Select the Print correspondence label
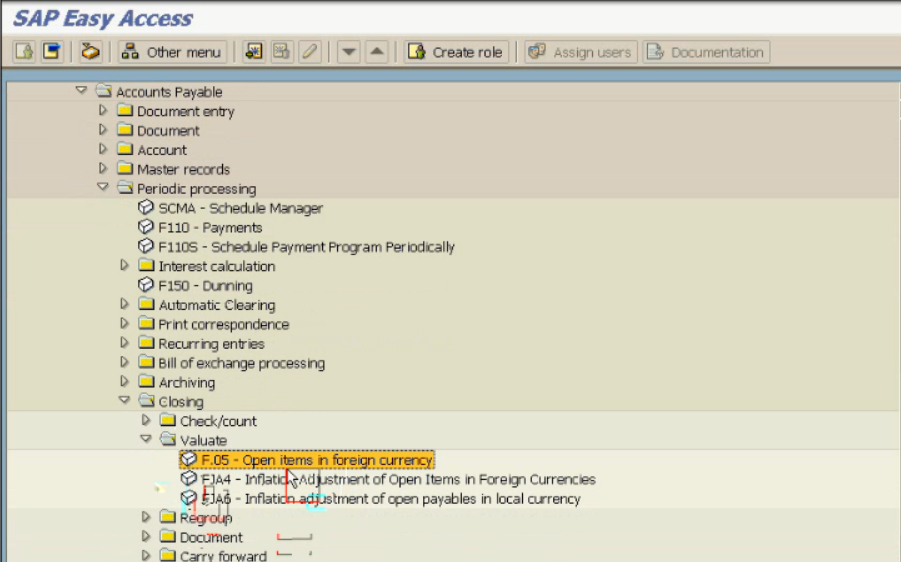 [224, 325]
